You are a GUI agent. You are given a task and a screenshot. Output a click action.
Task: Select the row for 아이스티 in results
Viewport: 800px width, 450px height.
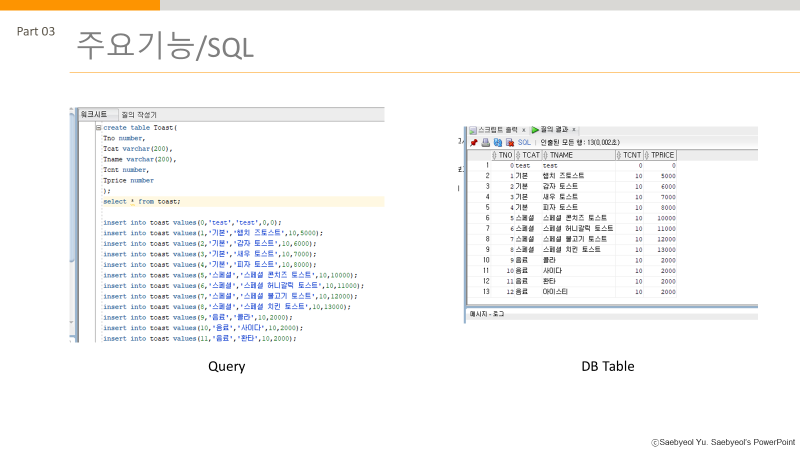pos(571,292)
